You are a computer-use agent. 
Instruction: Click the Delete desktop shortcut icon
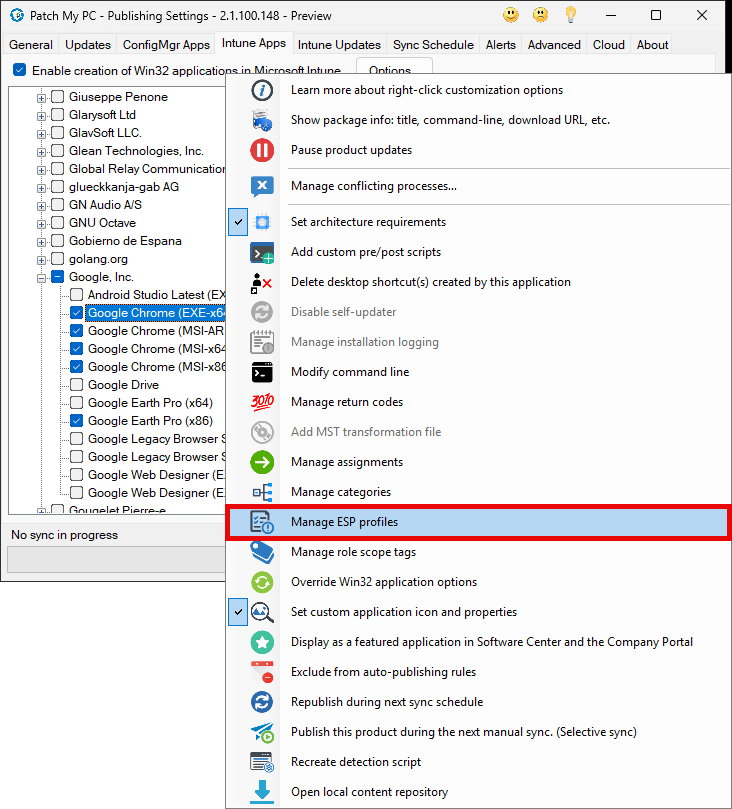coord(262,282)
